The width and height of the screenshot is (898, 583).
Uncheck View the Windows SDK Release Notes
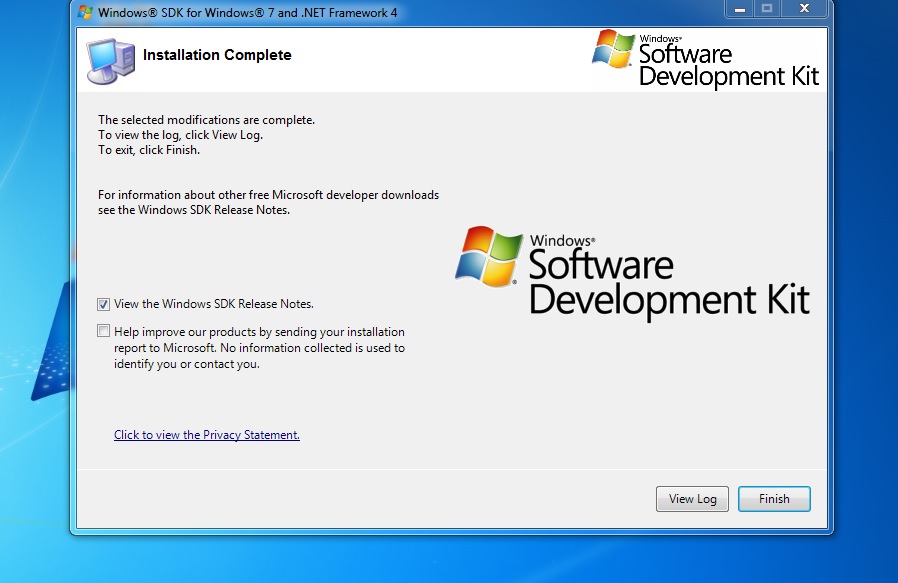[x=103, y=304]
